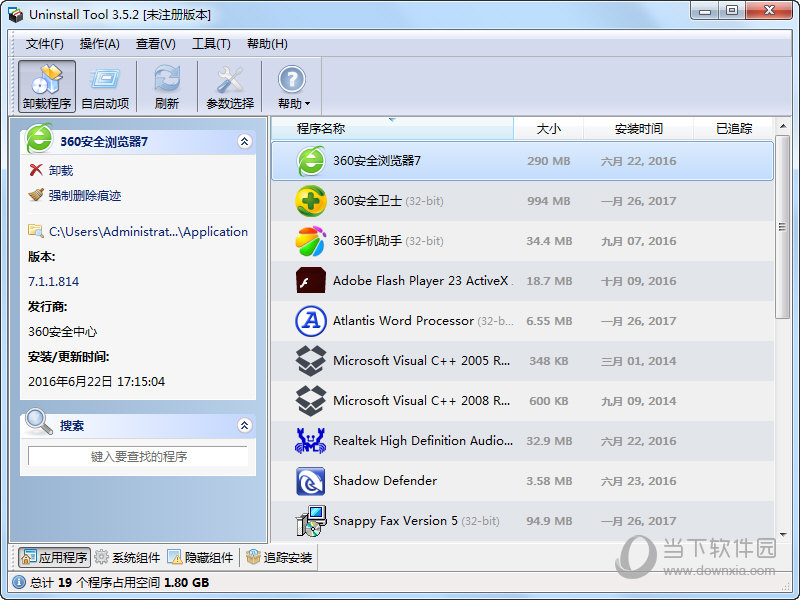Click the Adobe Flash Player 23 icon
This screenshot has width=800, height=600.
(x=310, y=281)
